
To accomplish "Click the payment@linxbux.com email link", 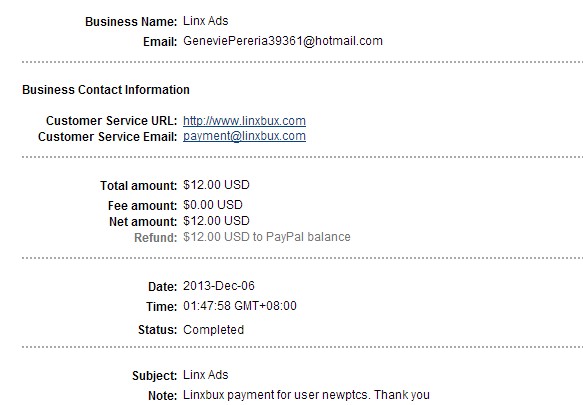I will [x=244, y=136].
